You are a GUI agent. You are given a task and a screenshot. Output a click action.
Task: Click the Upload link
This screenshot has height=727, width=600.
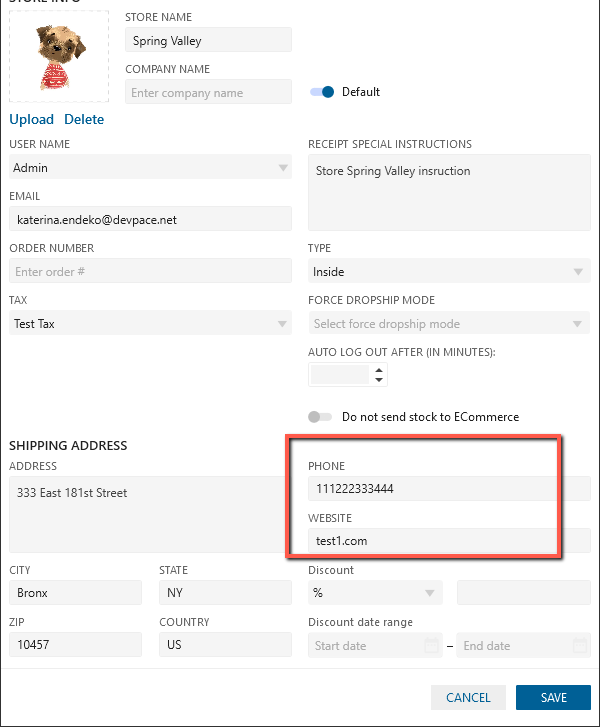31,120
